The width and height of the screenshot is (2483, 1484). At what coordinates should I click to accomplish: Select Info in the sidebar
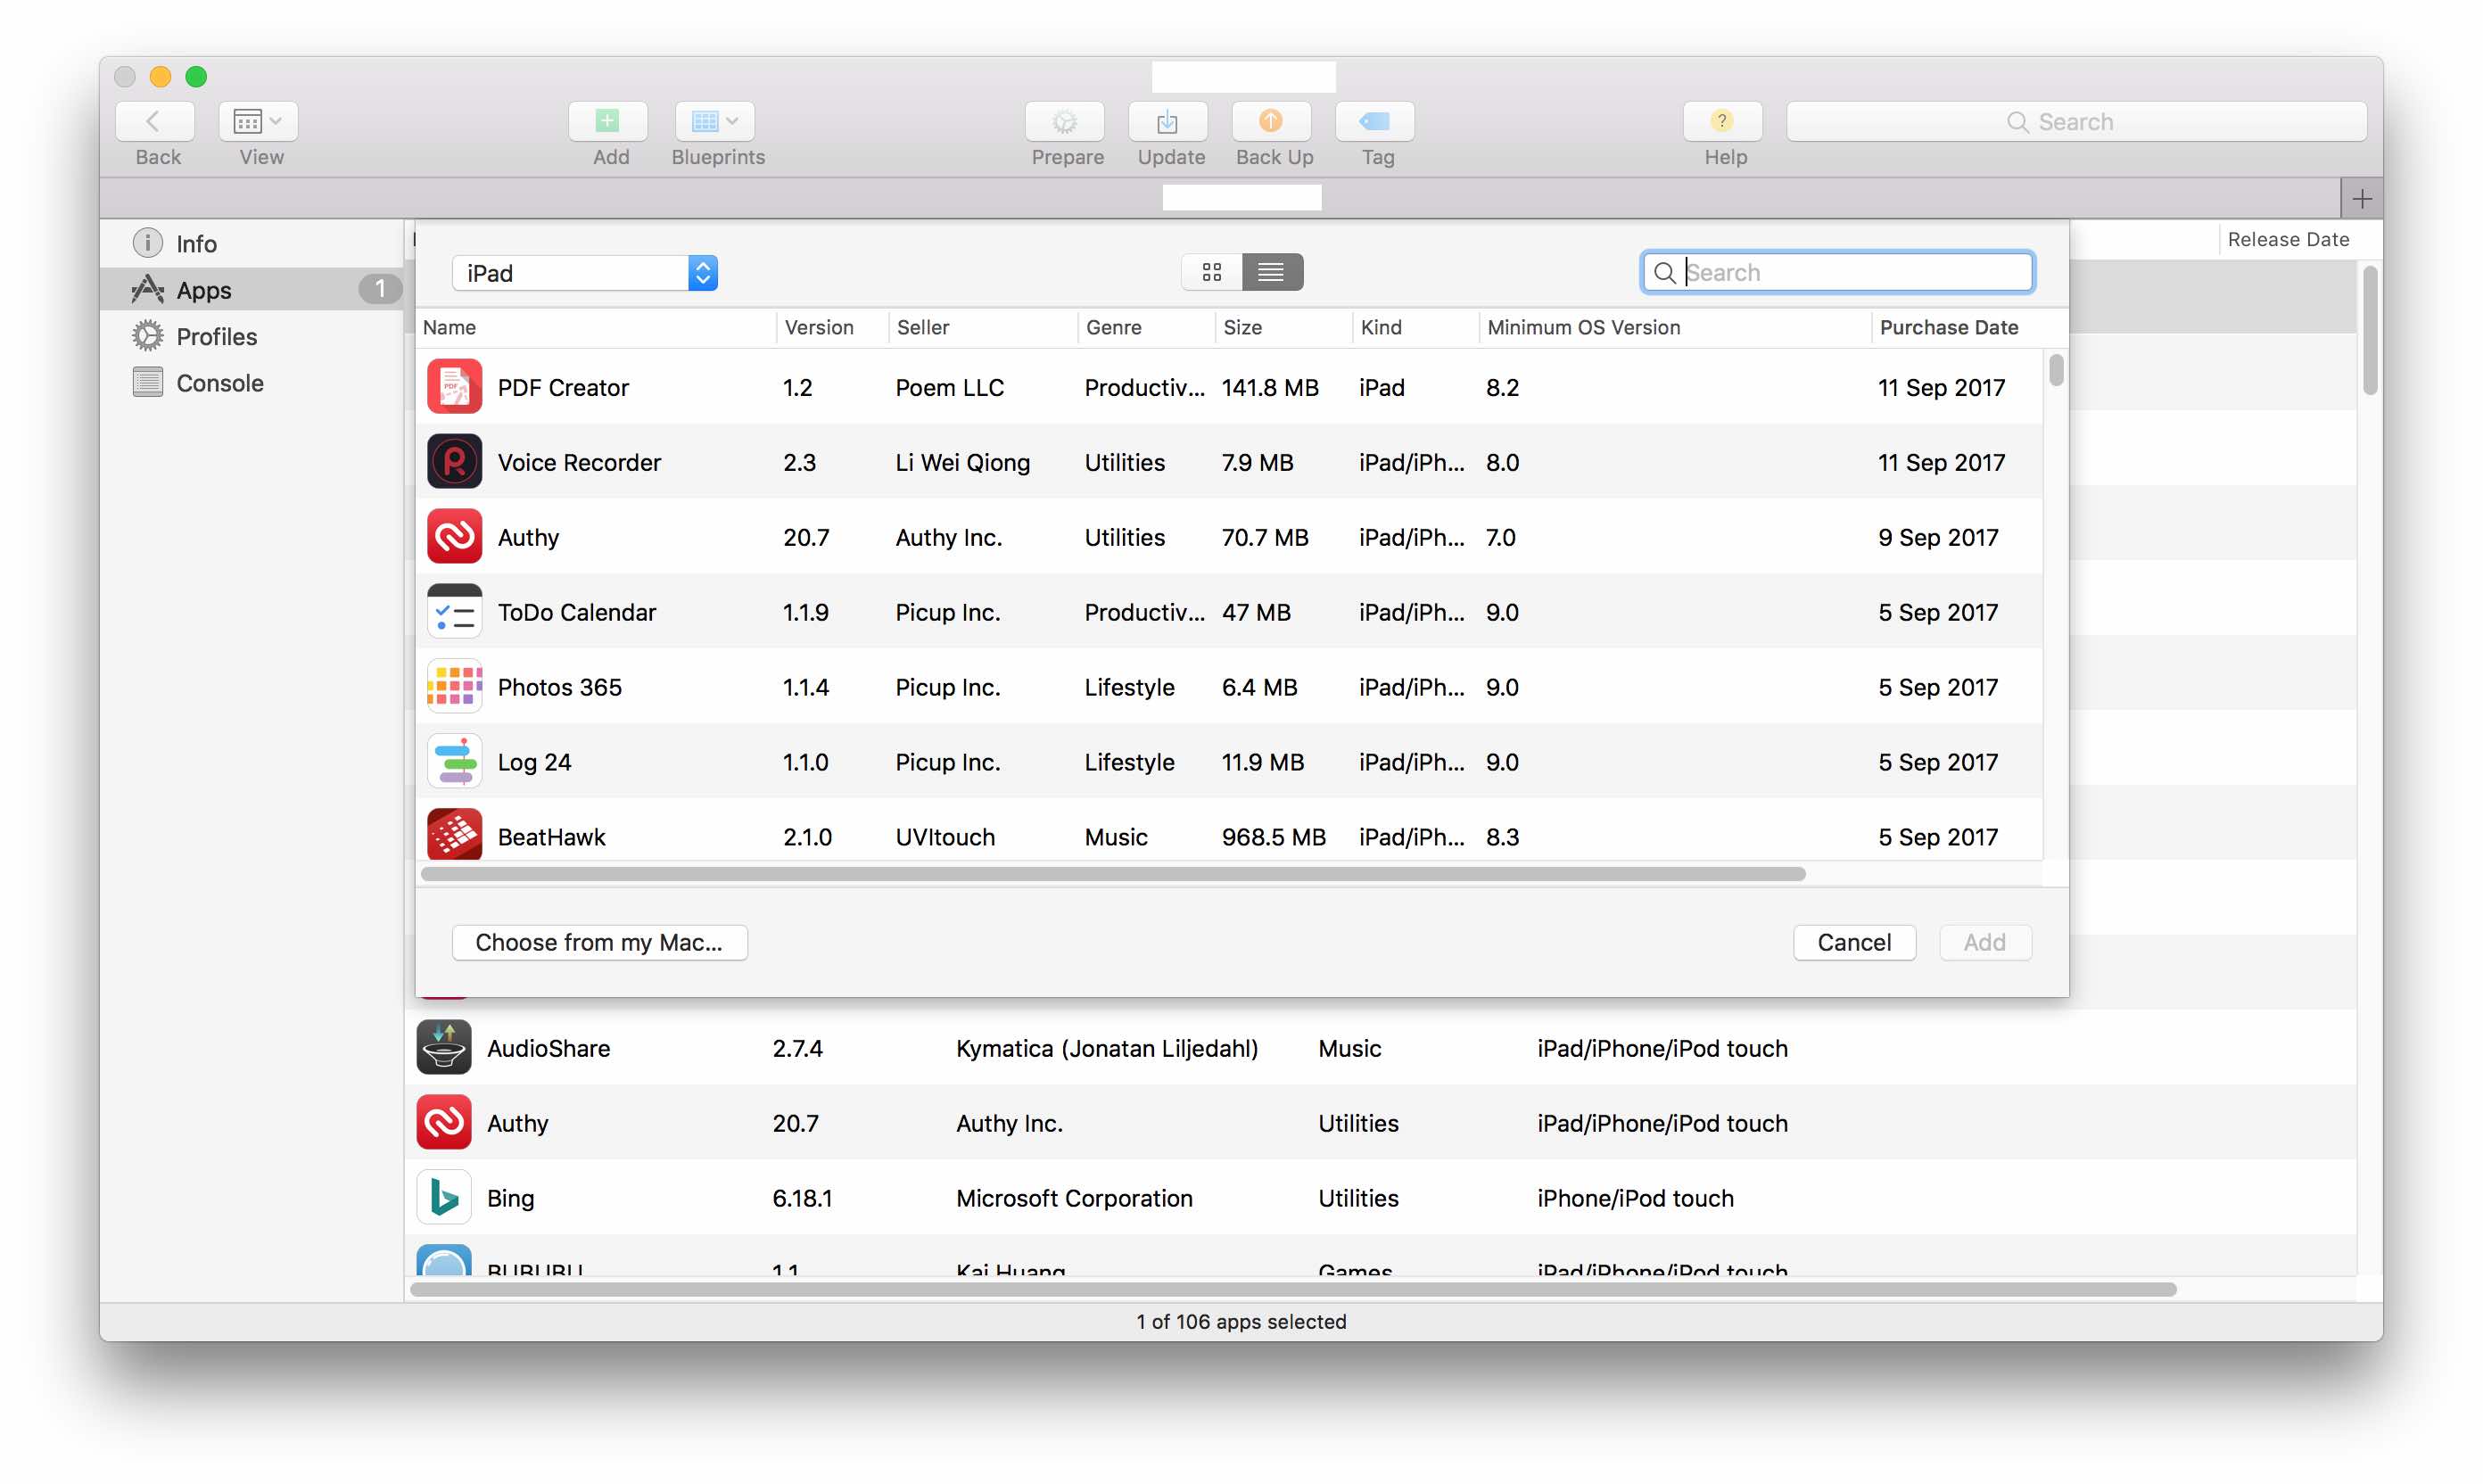(x=252, y=243)
